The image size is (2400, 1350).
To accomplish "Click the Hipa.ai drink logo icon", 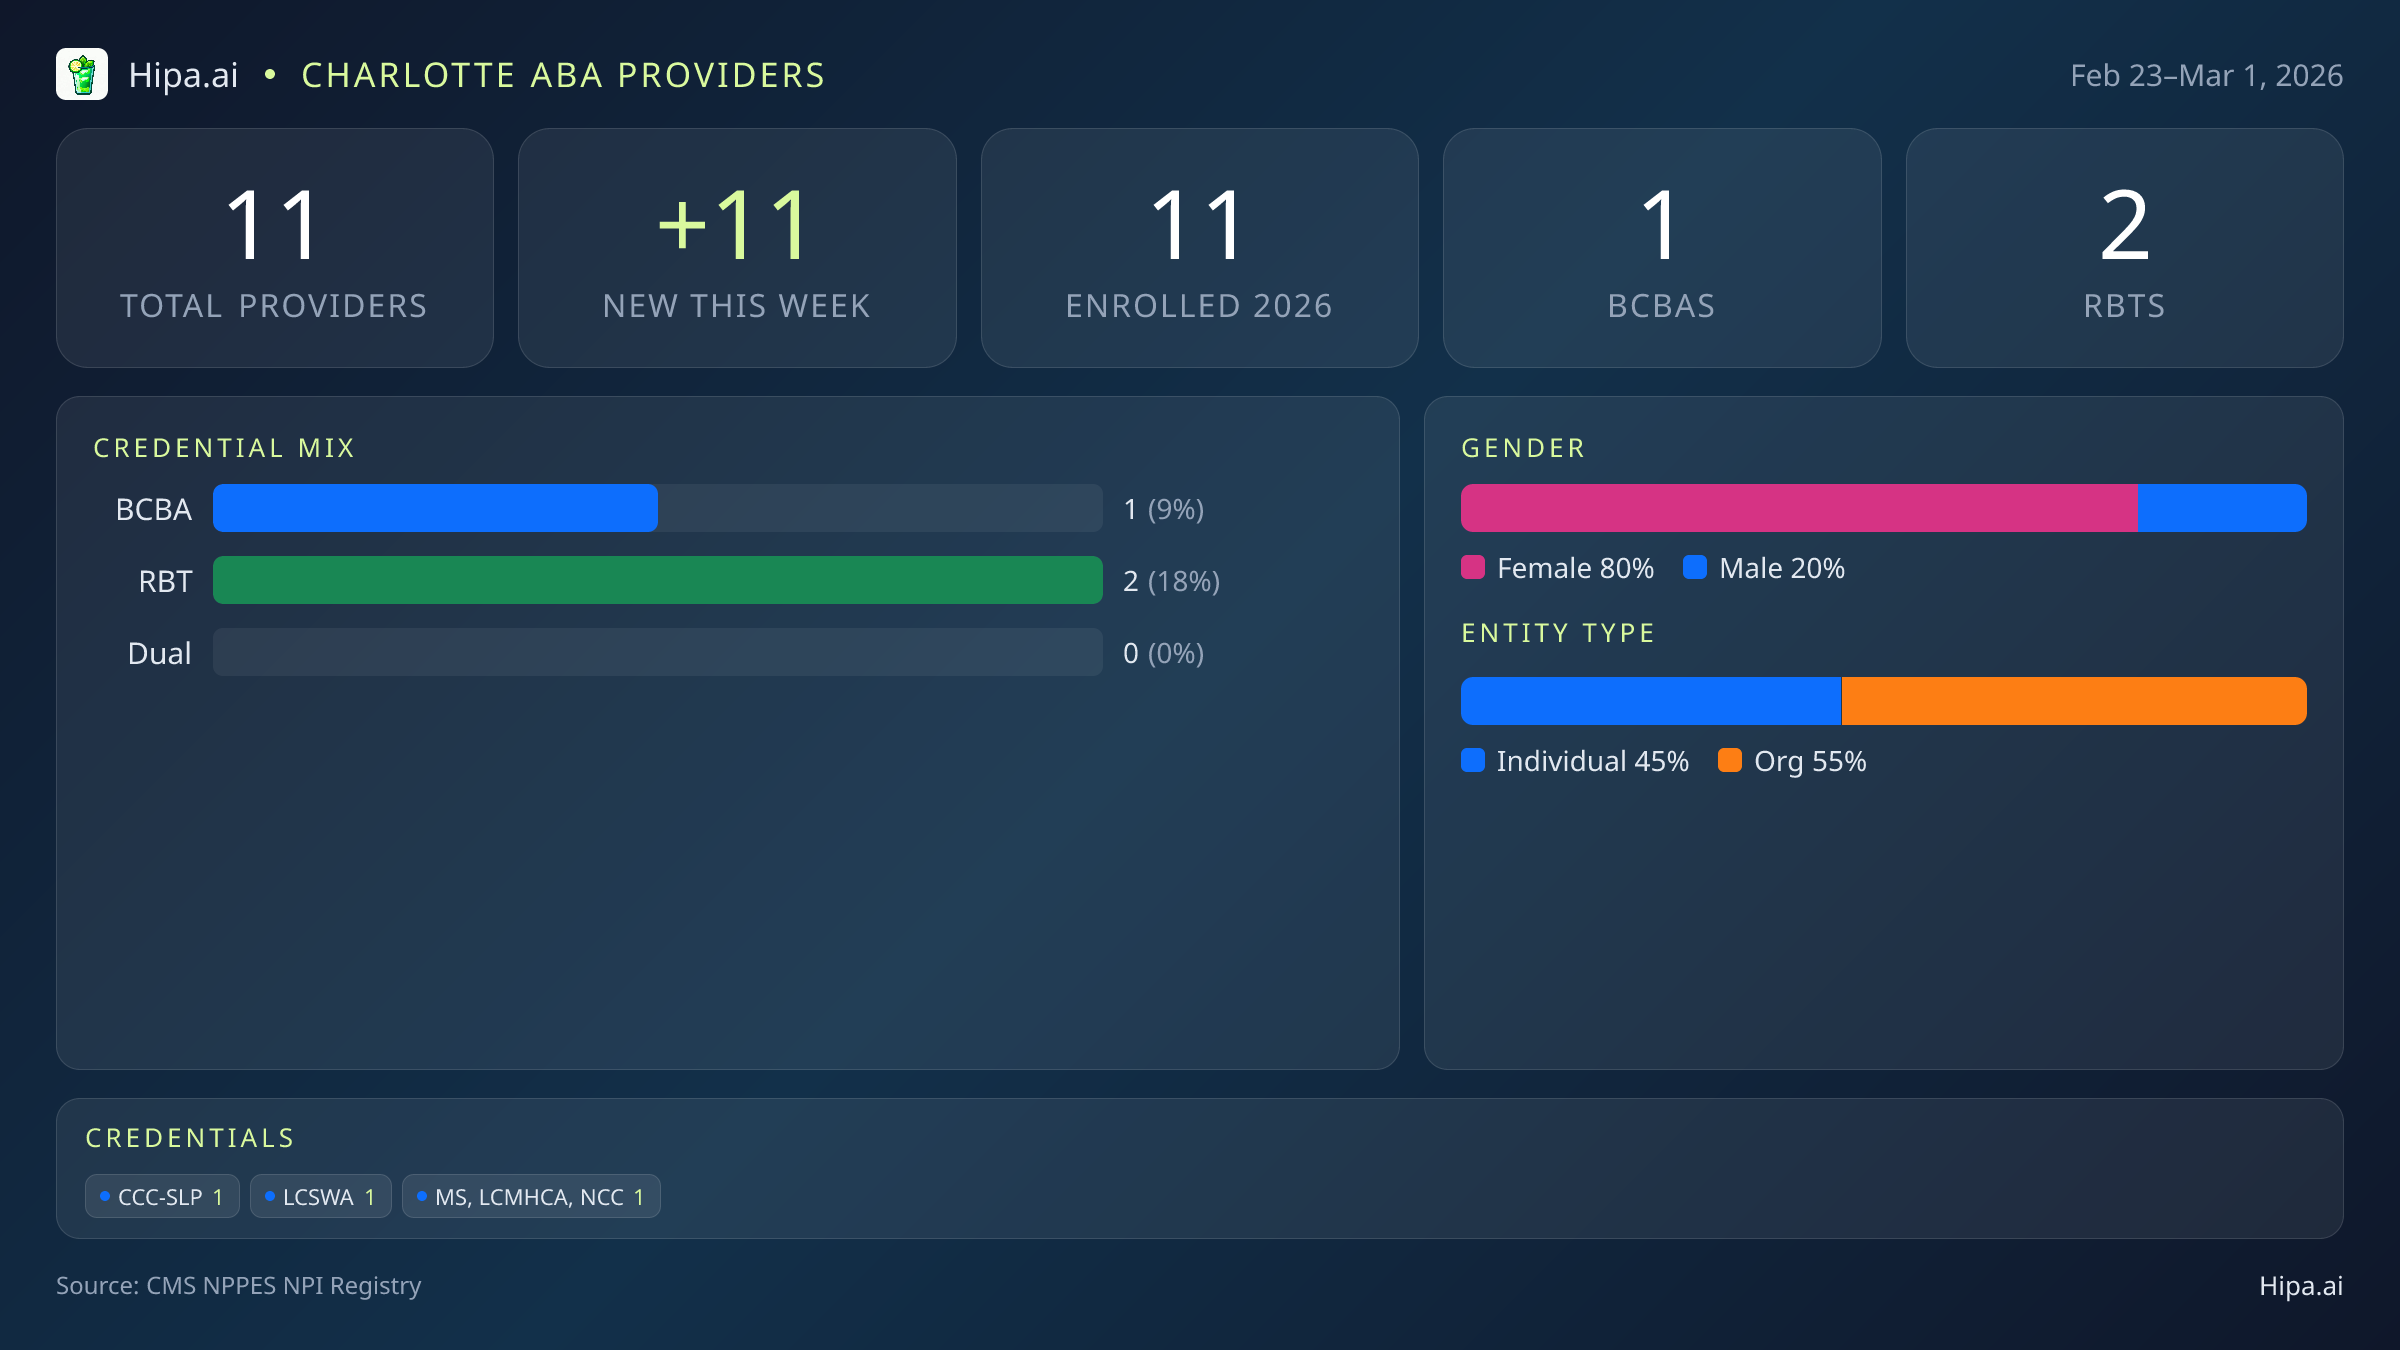I will pyautogui.click(x=82, y=75).
